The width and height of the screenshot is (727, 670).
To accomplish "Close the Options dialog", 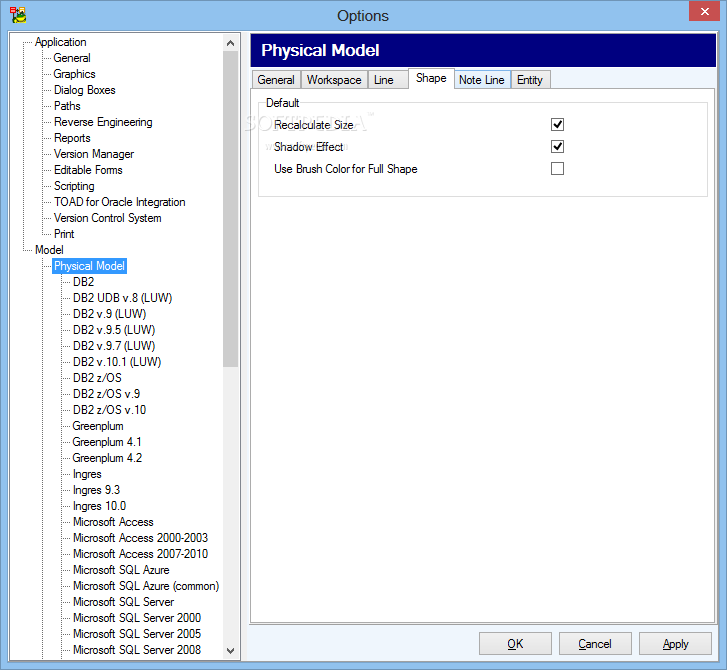I will (x=704, y=11).
